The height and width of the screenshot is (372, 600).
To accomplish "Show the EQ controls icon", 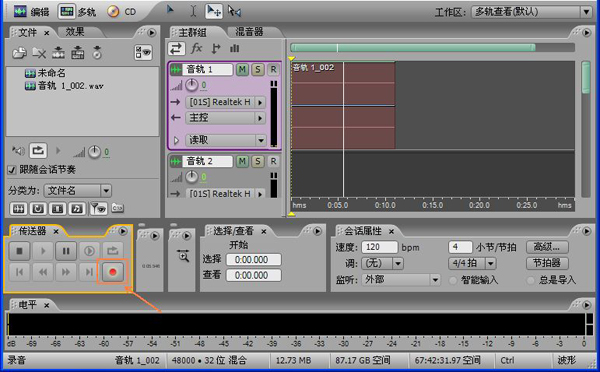I will tap(234, 49).
